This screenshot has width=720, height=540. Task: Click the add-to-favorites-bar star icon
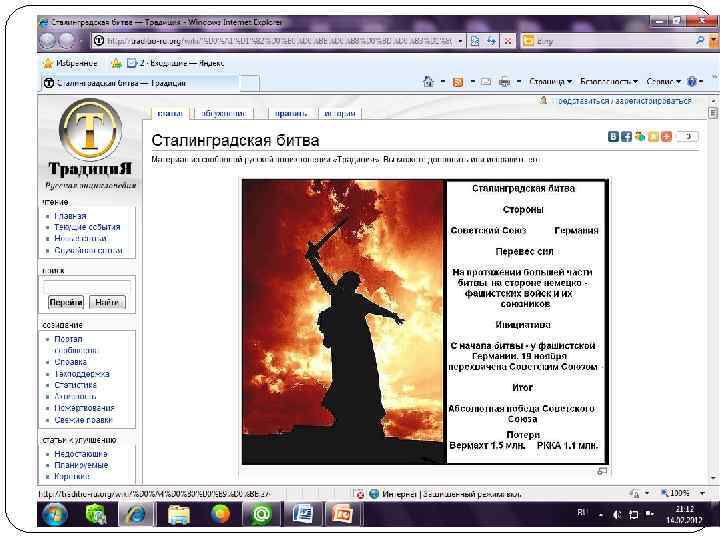click(117, 63)
